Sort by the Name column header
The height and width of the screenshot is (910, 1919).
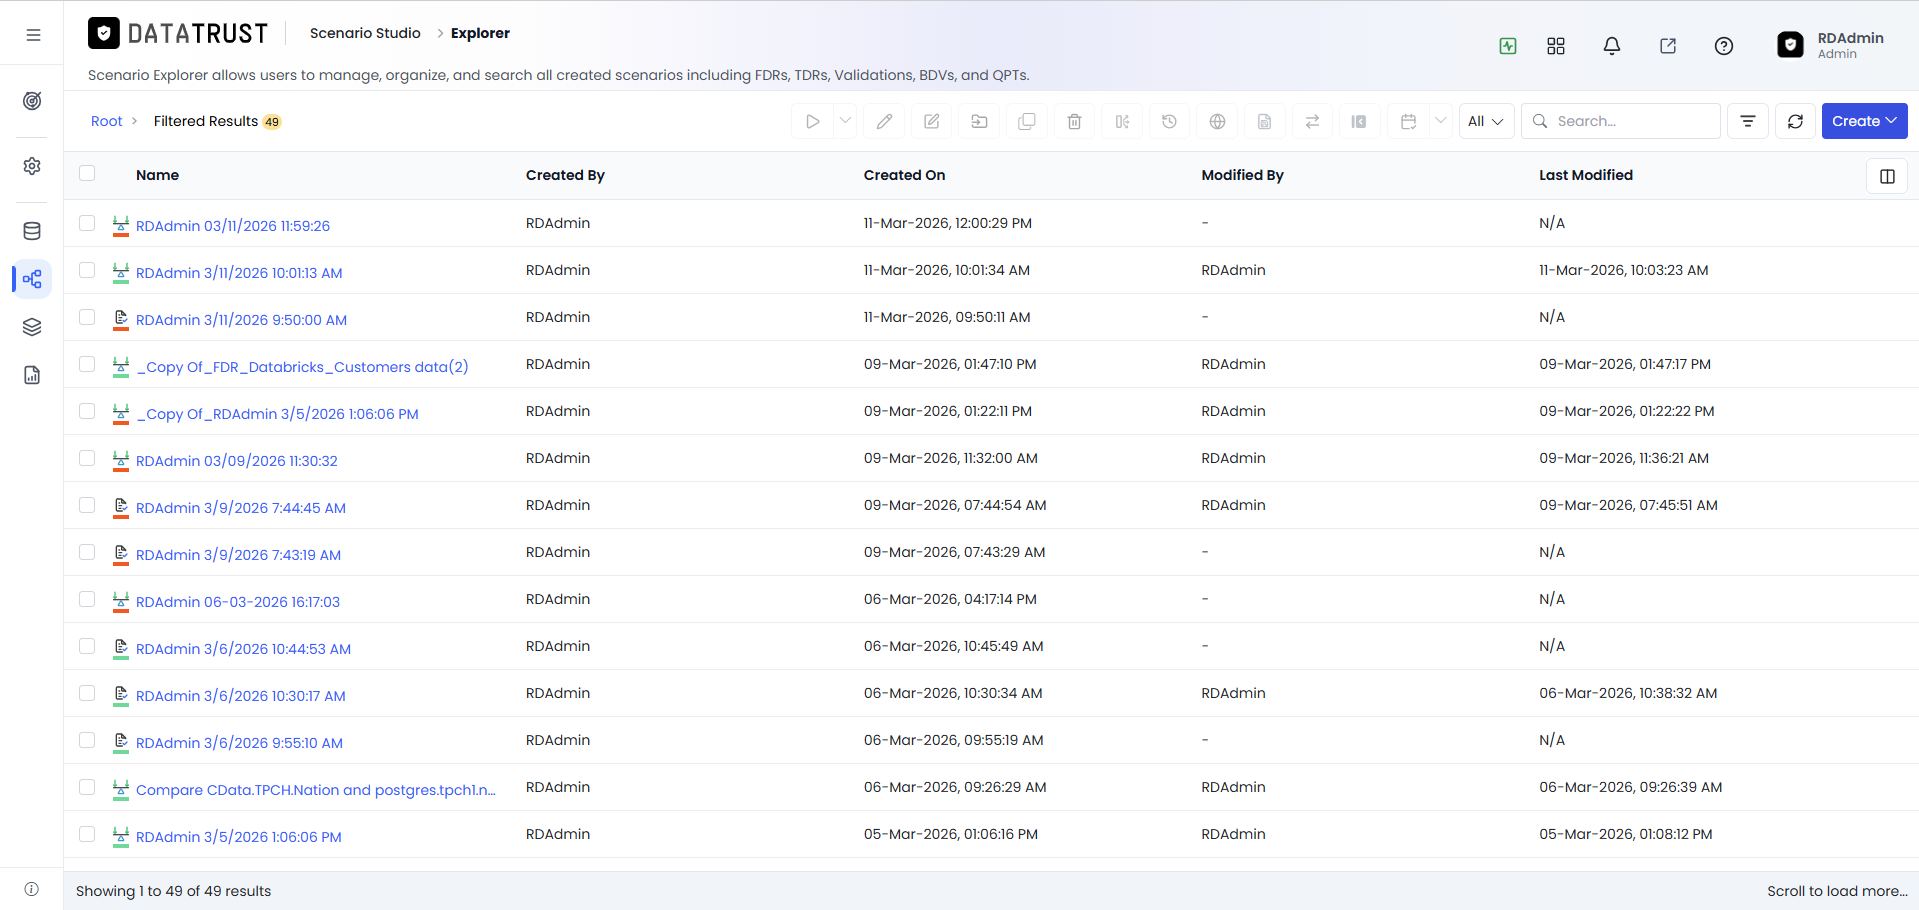[157, 175]
